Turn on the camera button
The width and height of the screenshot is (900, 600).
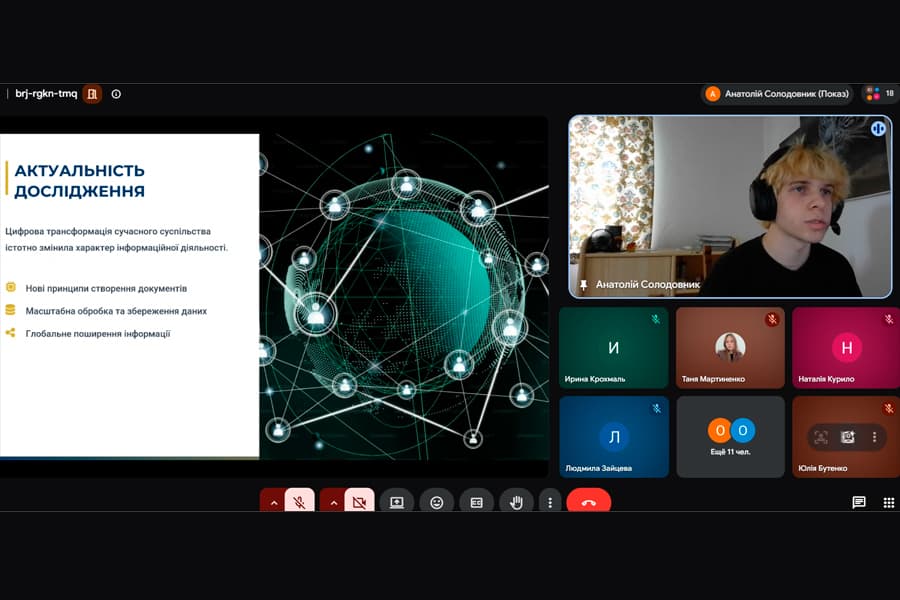pyautogui.click(x=359, y=502)
